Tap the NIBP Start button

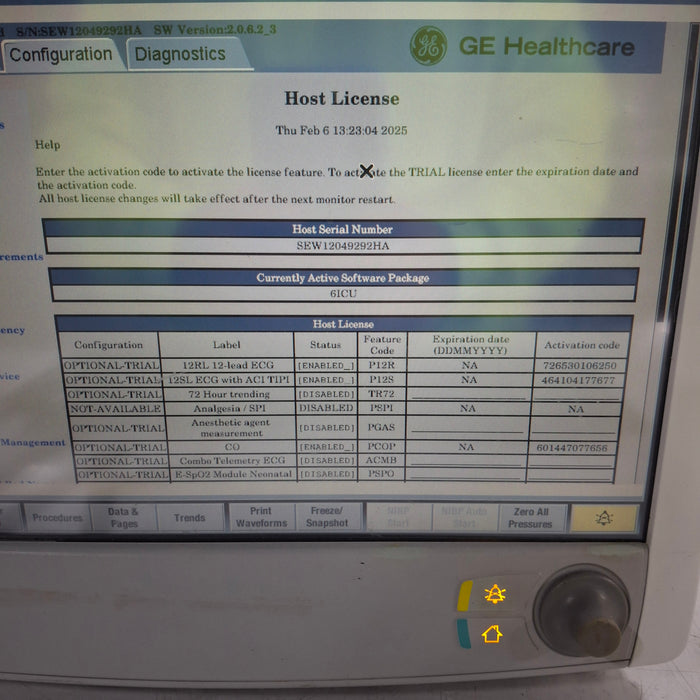tap(398, 517)
